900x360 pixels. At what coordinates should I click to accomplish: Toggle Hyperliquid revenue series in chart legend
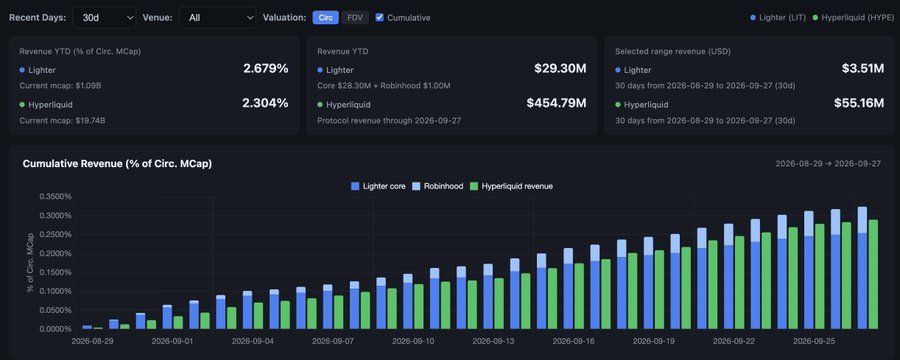pyautogui.click(x=511, y=186)
